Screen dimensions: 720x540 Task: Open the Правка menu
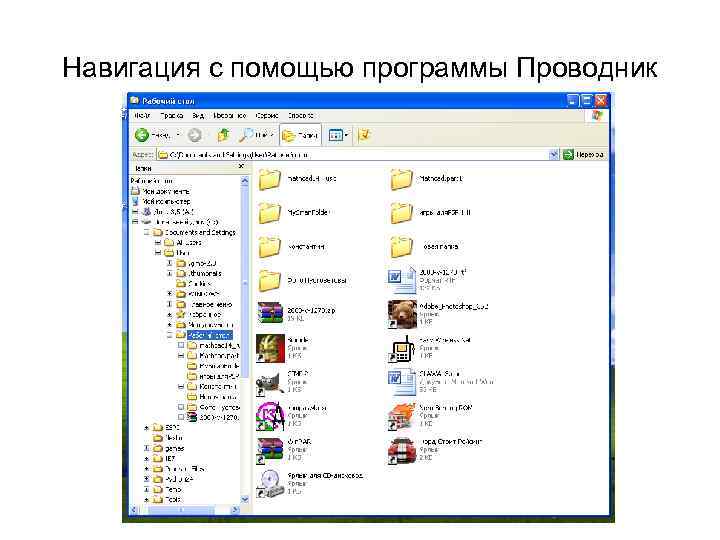(x=172, y=115)
